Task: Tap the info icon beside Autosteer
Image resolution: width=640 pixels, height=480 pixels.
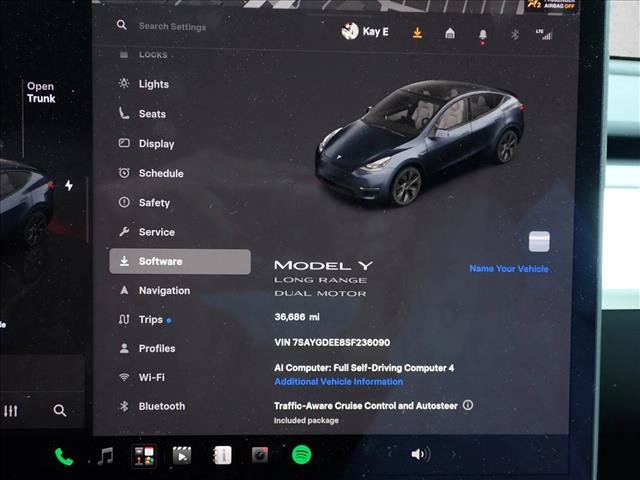Action: (x=468, y=405)
